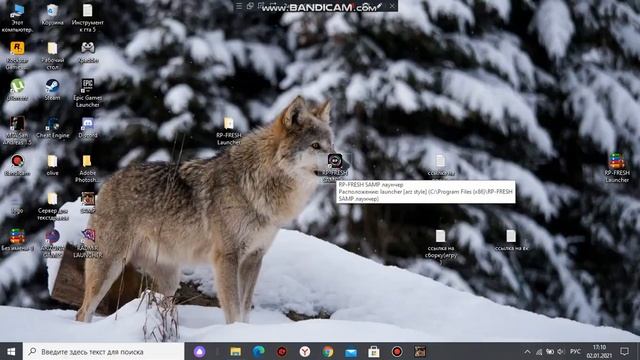Select the text file right of the RP-FRESH SAMP shortcut
The image size is (640, 360).
coord(440,165)
